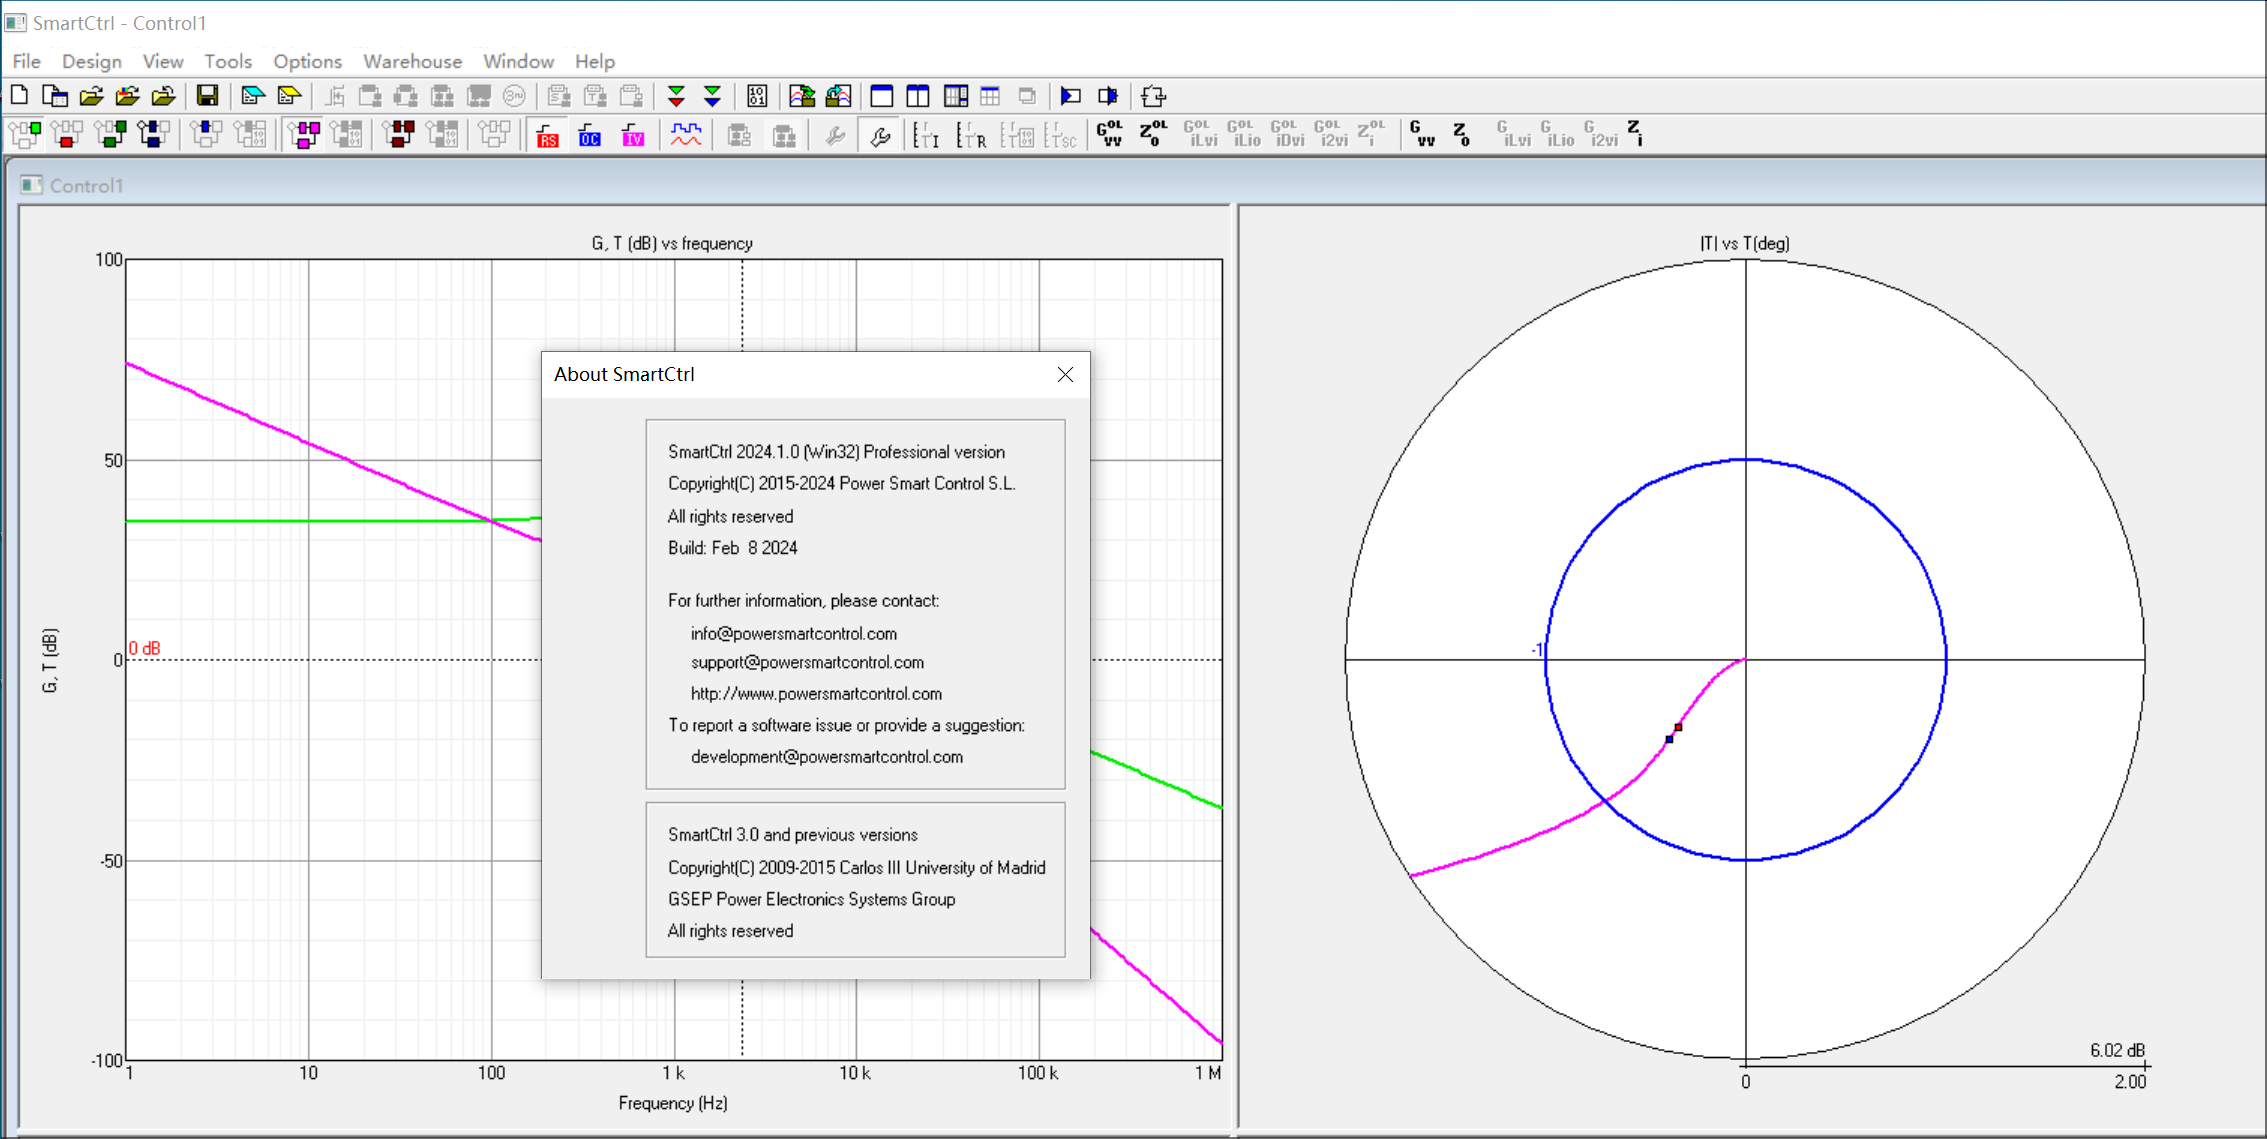The width and height of the screenshot is (2267, 1139).
Task: Open the Design menu
Action: 91,61
